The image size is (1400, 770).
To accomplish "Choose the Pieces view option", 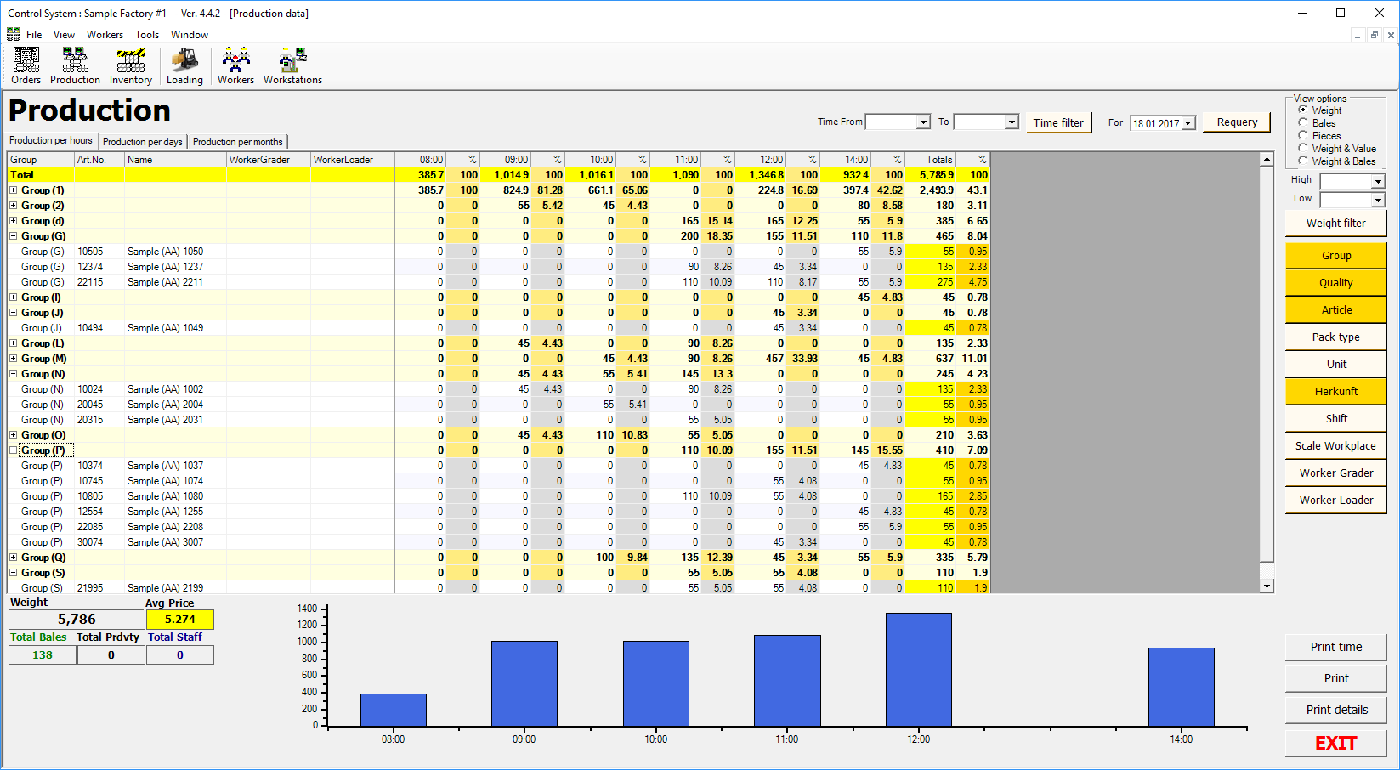I will 1303,135.
